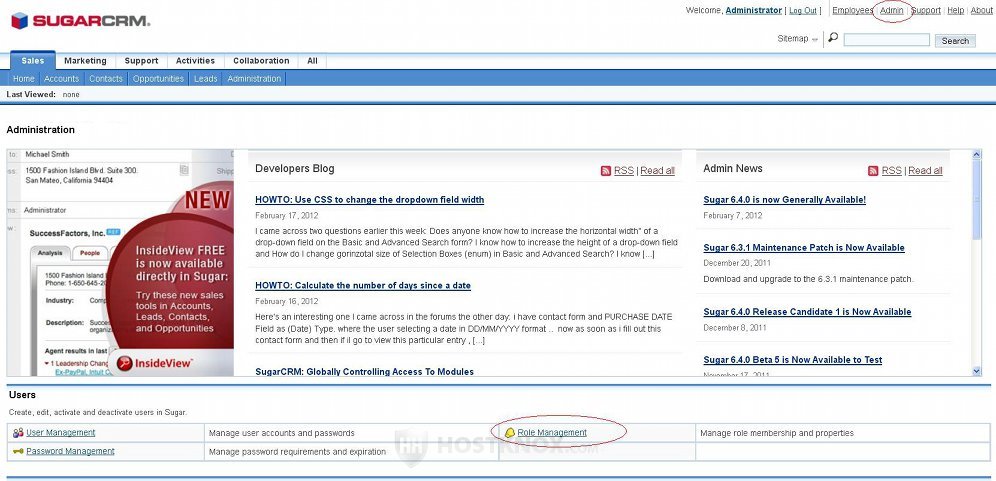Click the news panel scroll down arrow
Screen dimensions: 996x481
tap(976, 371)
